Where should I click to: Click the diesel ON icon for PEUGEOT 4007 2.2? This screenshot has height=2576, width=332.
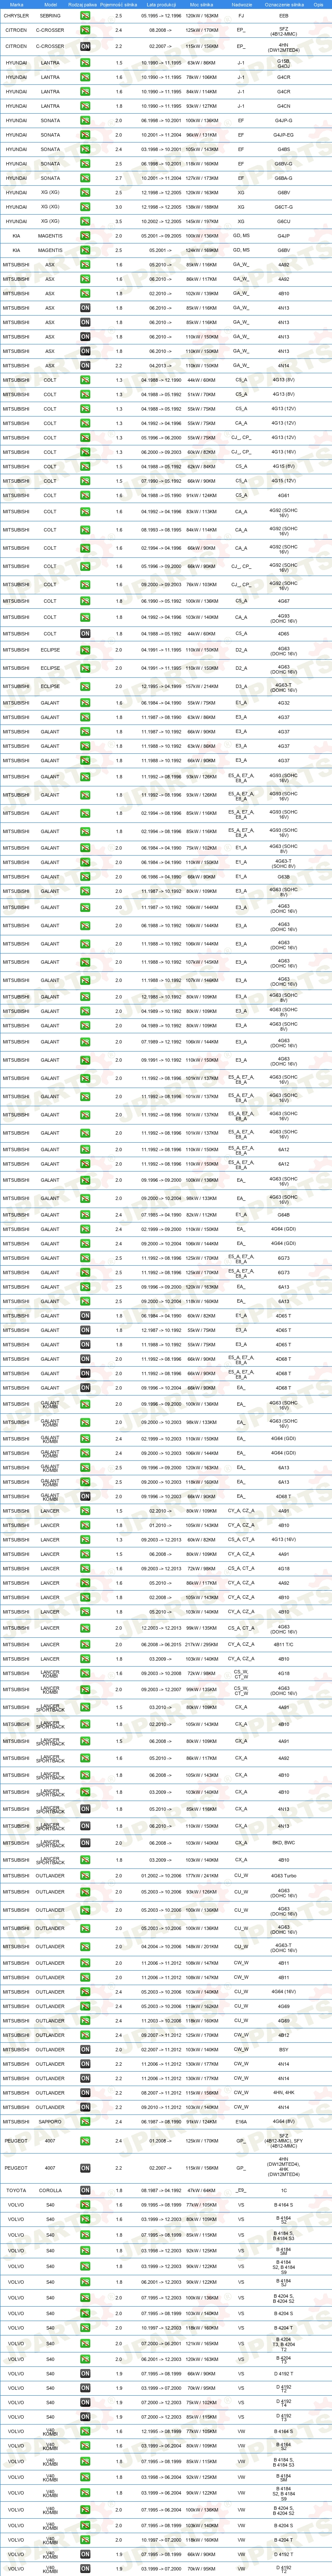point(85,2168)
